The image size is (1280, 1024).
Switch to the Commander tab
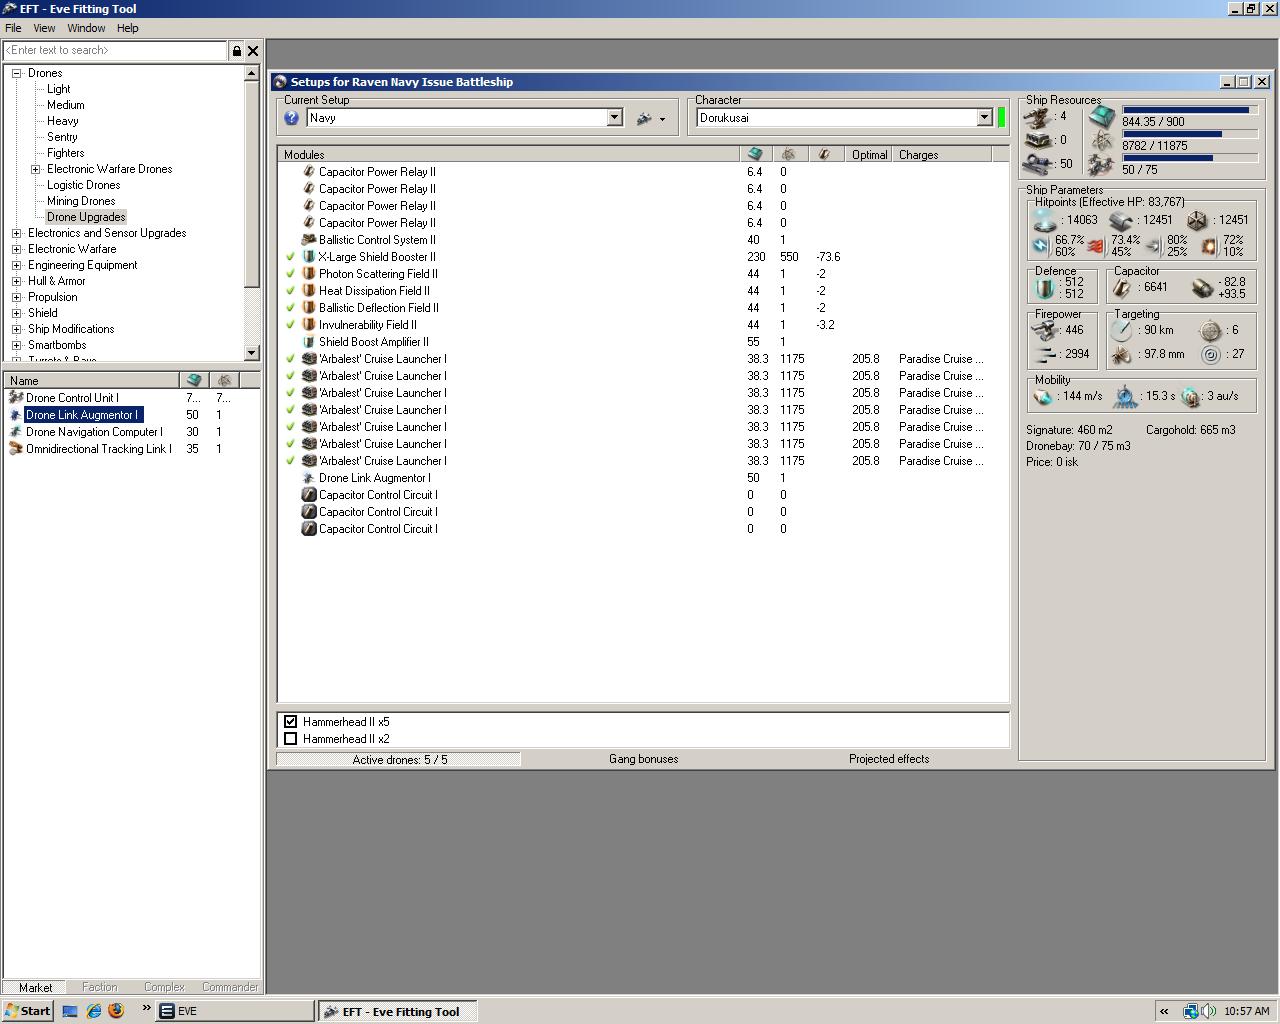pos(230,987)
